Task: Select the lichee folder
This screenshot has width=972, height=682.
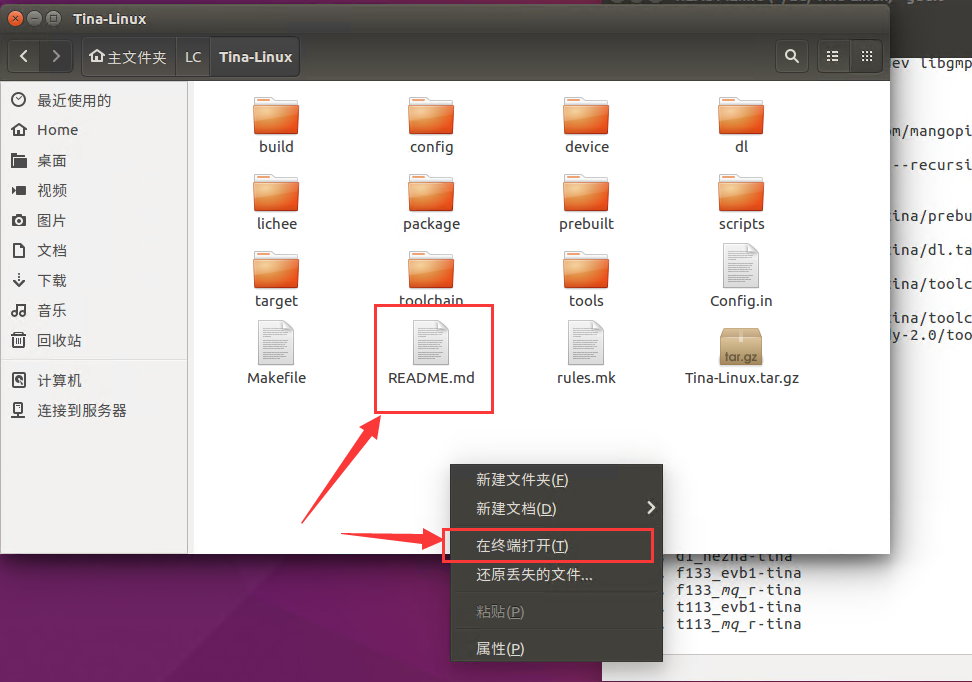Action: tap(276, 203)
